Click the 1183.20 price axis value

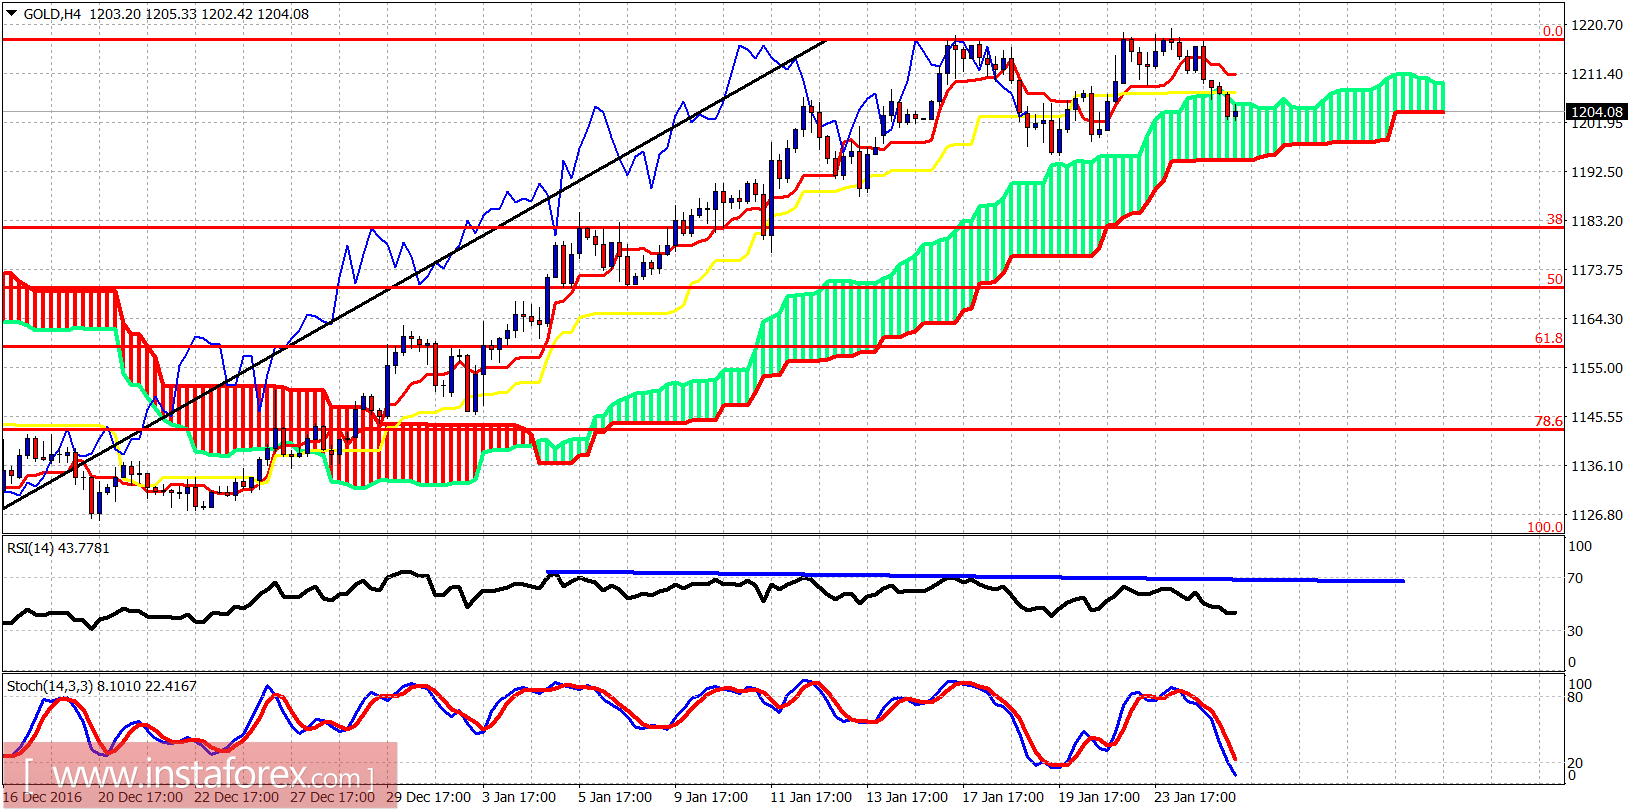pos(1597,221)
